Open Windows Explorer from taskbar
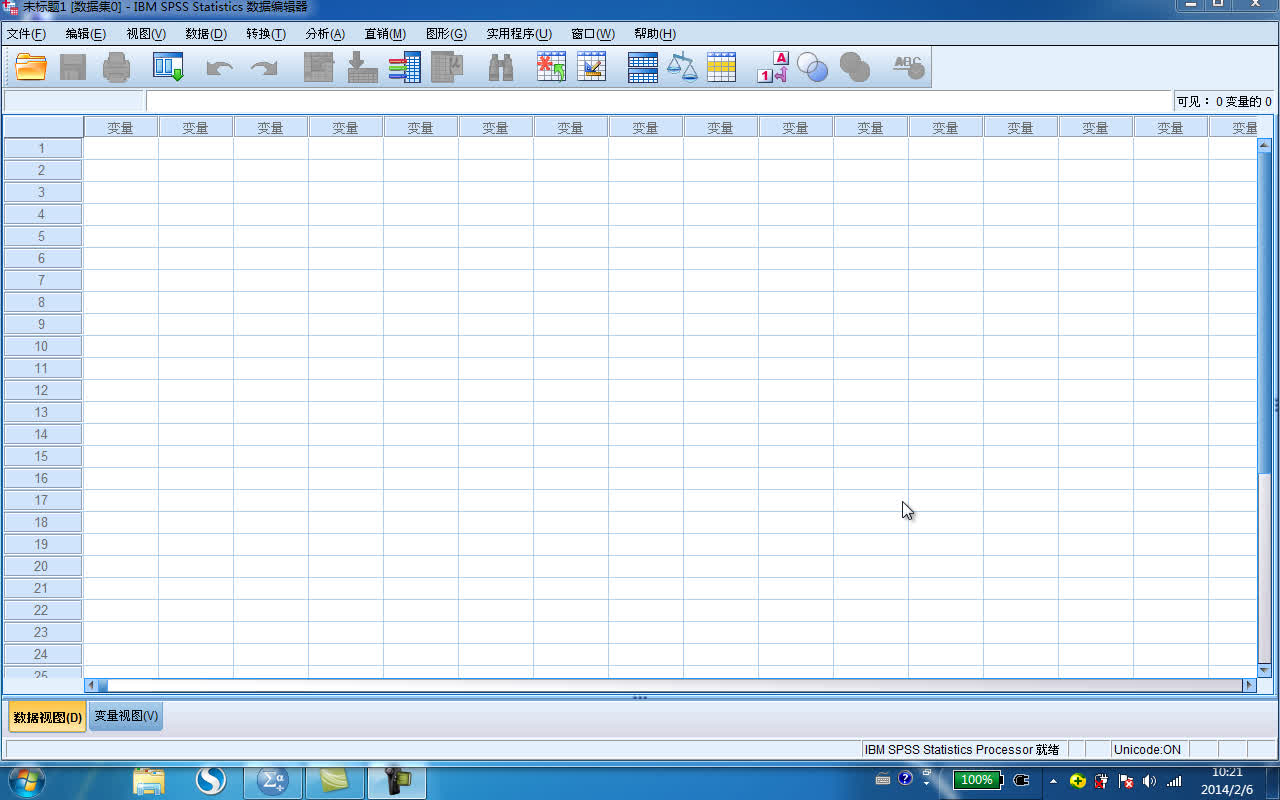The image size is (1280, 800). click(x=149, y=781)
